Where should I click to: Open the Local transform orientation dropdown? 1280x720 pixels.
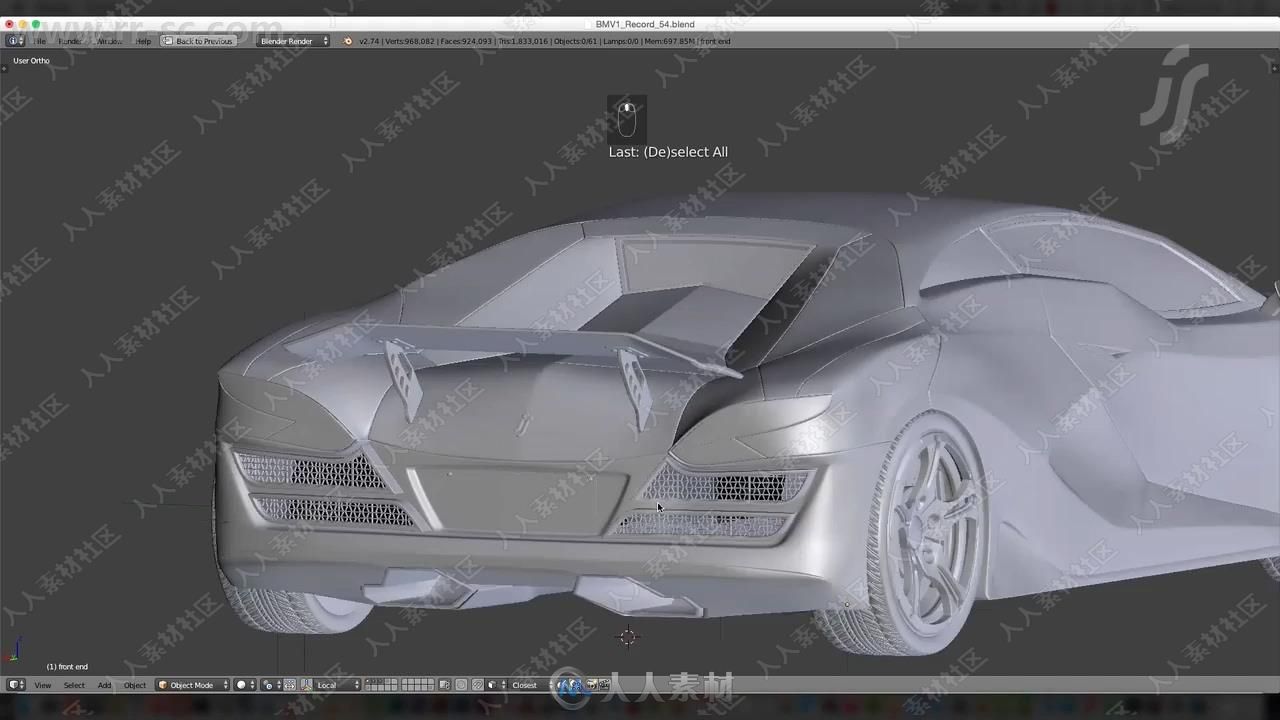(337, 685)
